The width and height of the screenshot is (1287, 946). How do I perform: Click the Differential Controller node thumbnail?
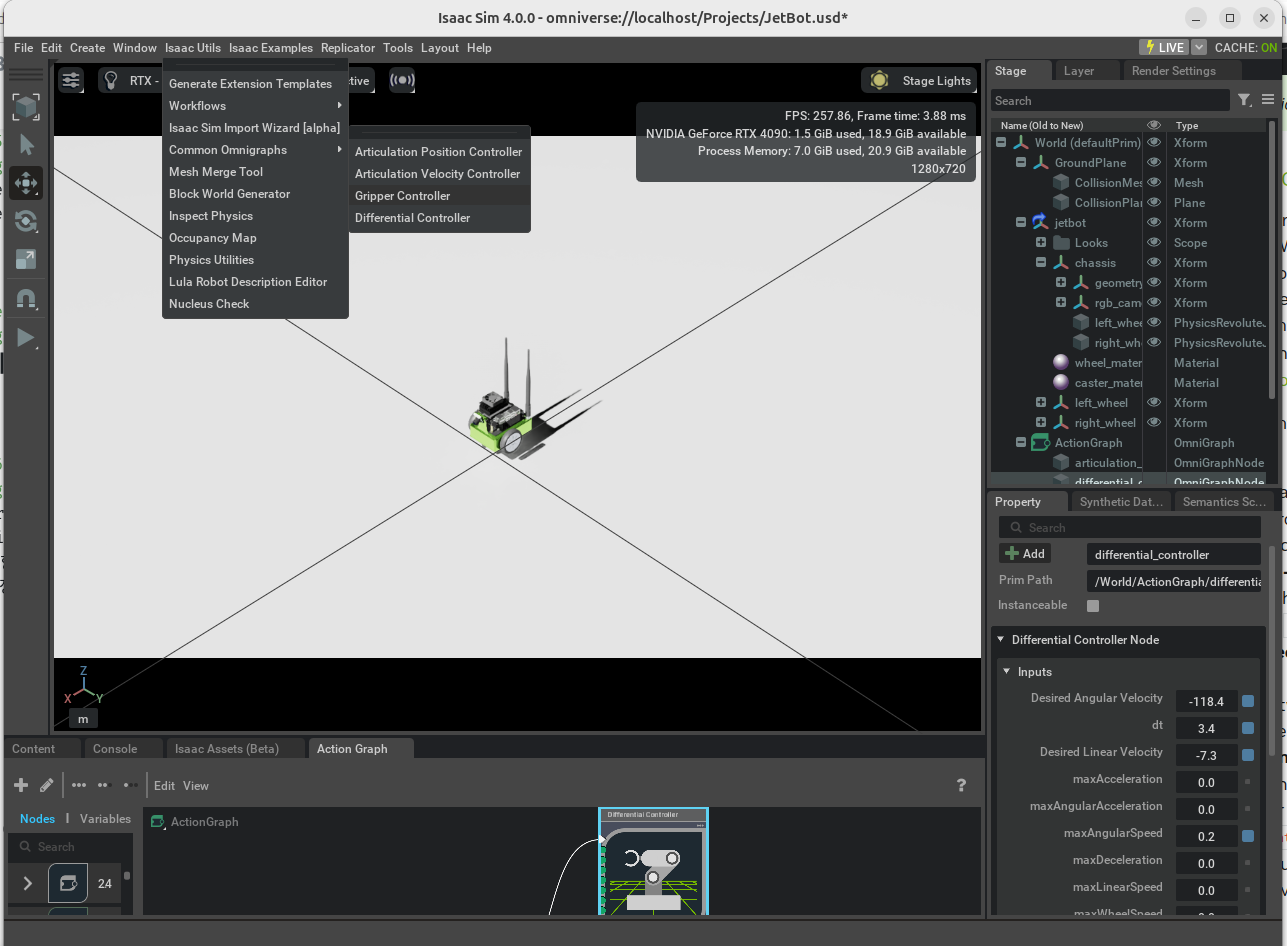tap(653, 870)
